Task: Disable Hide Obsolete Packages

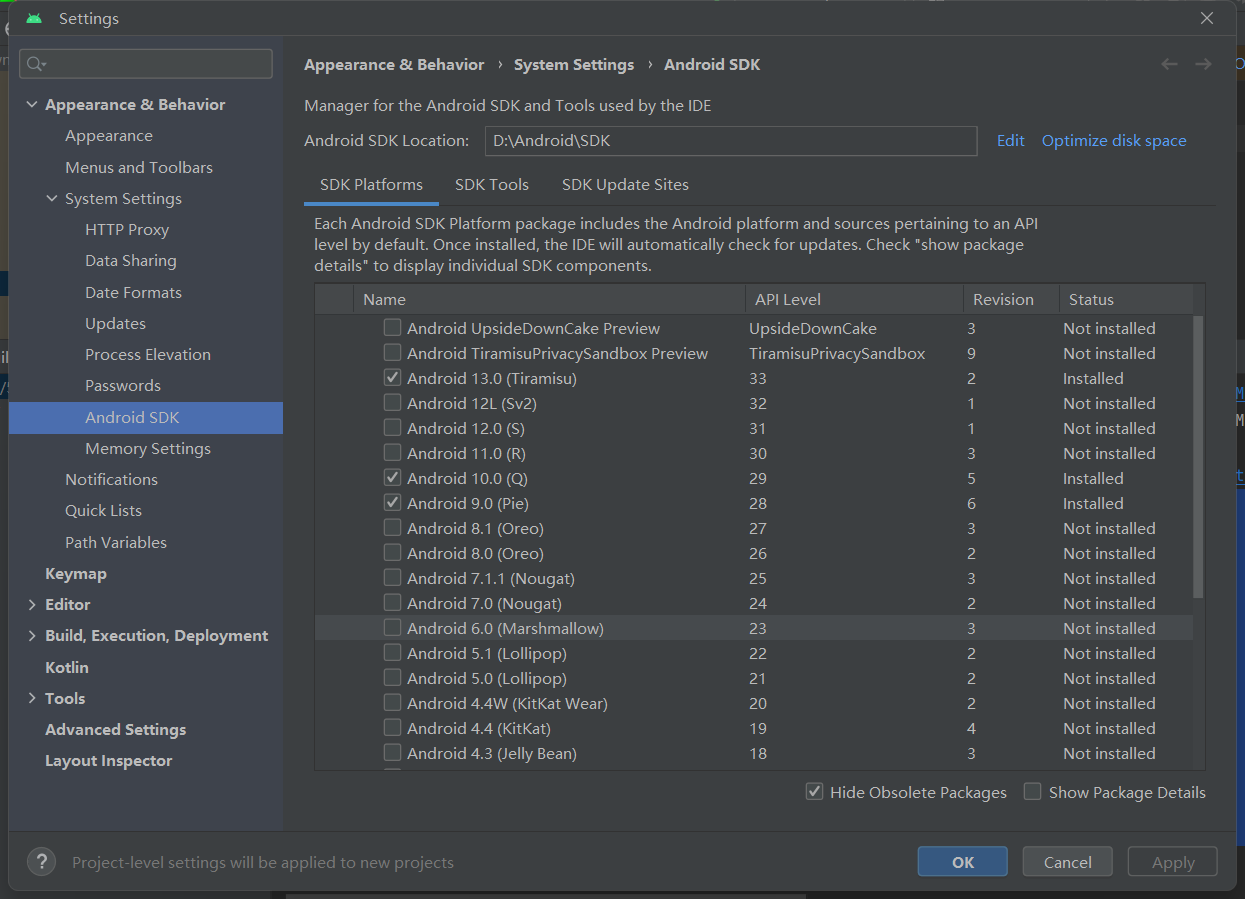Action: 814,791
